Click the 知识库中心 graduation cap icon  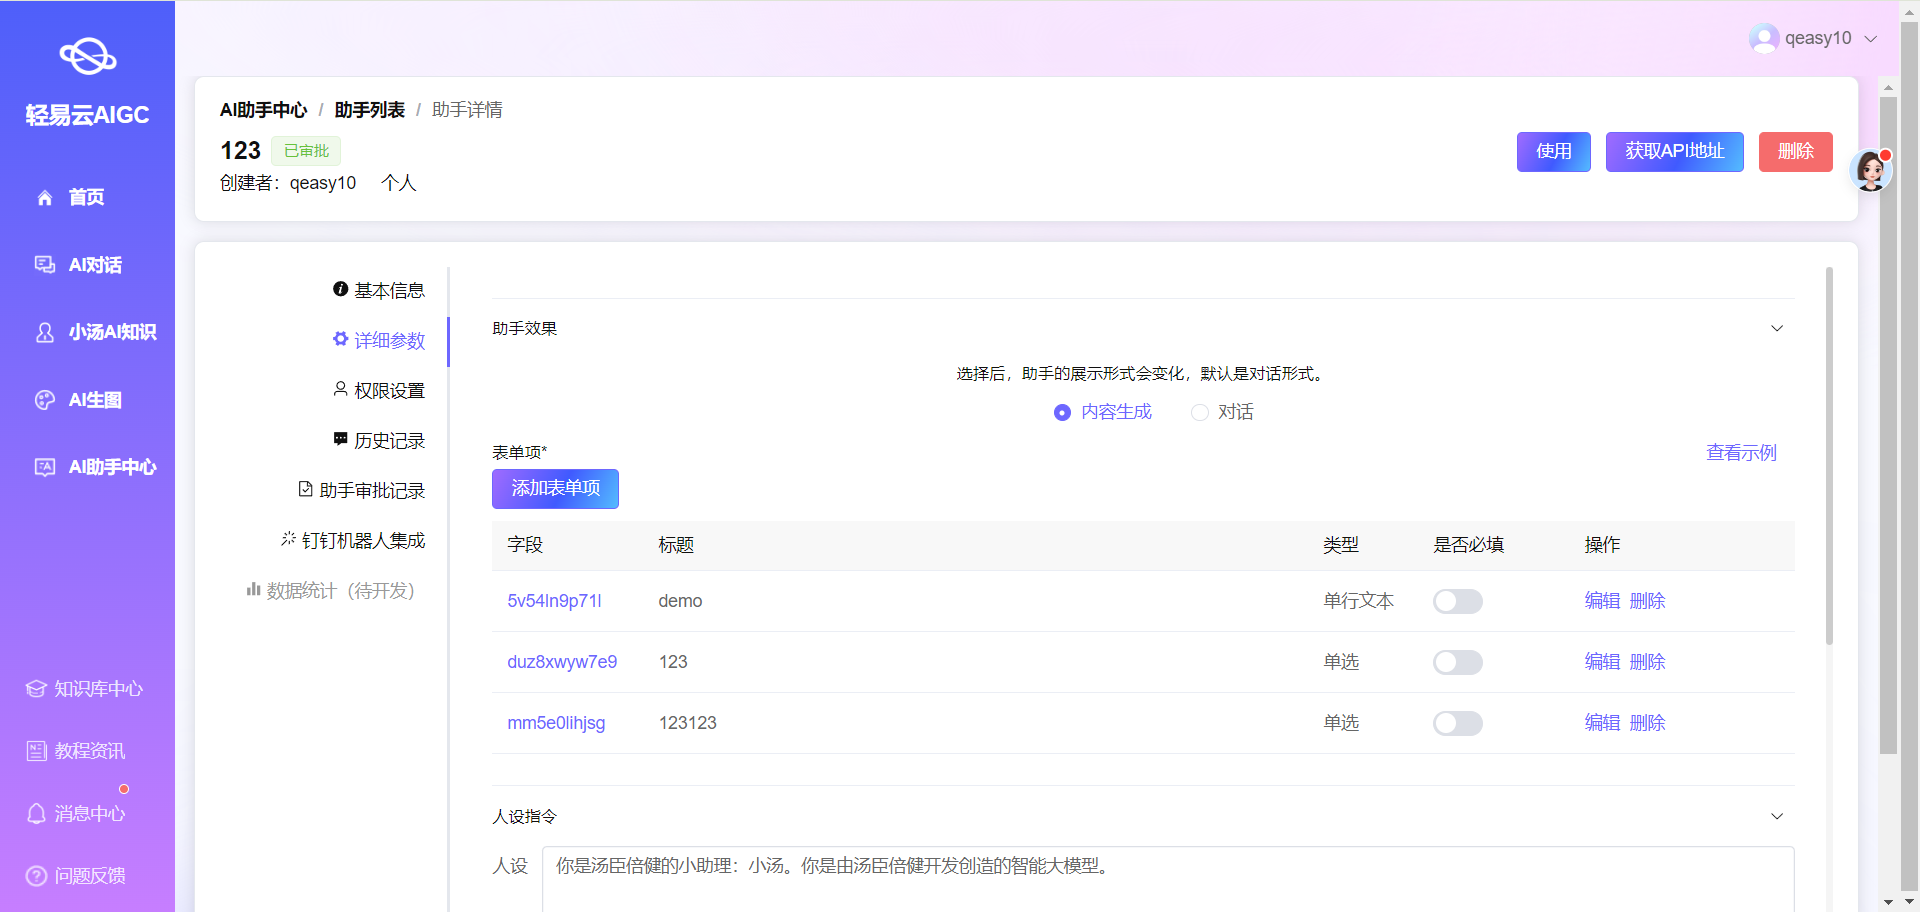coord(36,689)
